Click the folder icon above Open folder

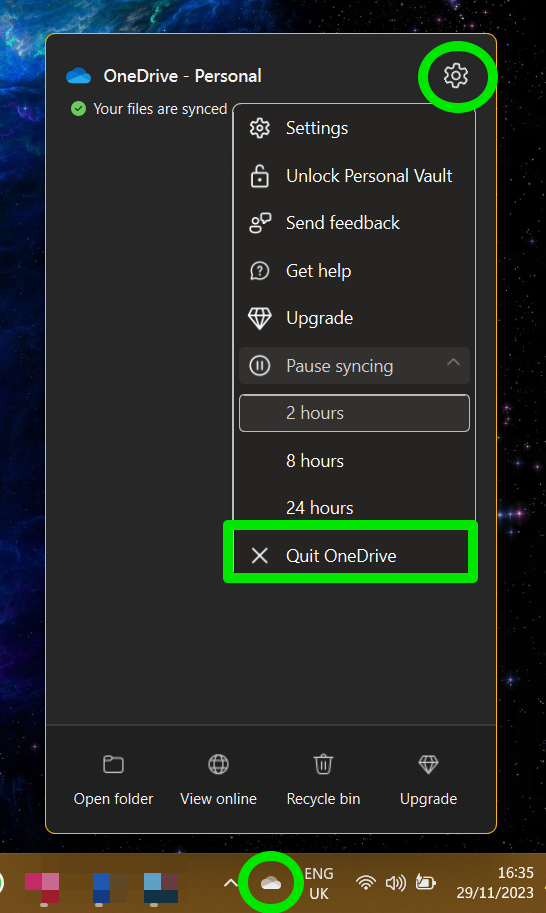click(114, 764)
